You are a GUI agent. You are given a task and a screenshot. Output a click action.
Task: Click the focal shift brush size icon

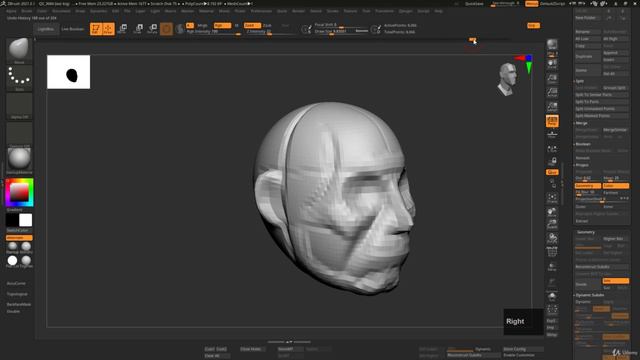(x=306, y=29)
